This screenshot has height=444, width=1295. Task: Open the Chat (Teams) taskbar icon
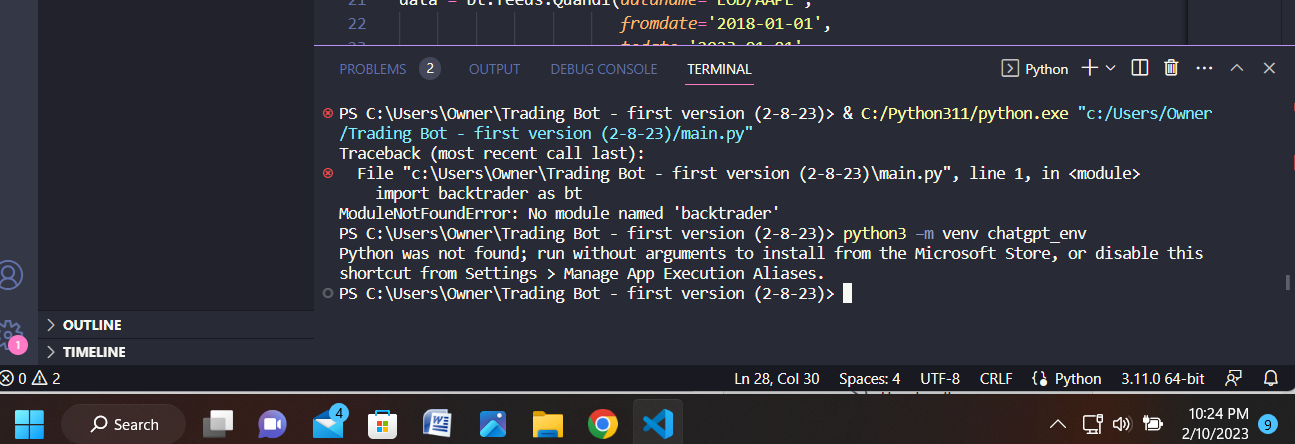pyautogui.click(x=272, y=424)
